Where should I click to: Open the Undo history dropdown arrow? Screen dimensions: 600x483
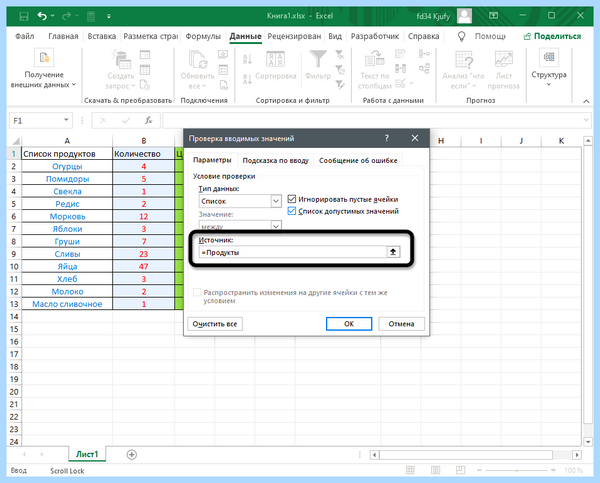pos(53,16)
